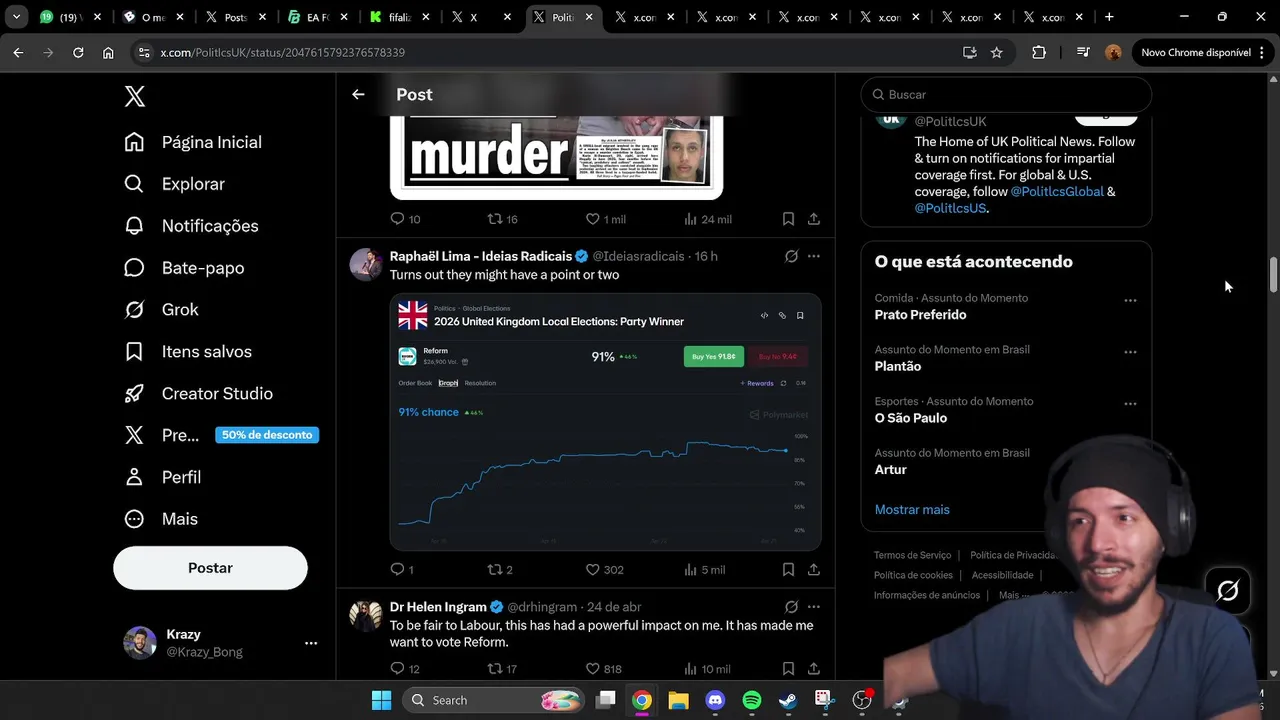Reload page in Chrome toolbar
This screenshot has width=1280, height=720.
coord(78,52)
